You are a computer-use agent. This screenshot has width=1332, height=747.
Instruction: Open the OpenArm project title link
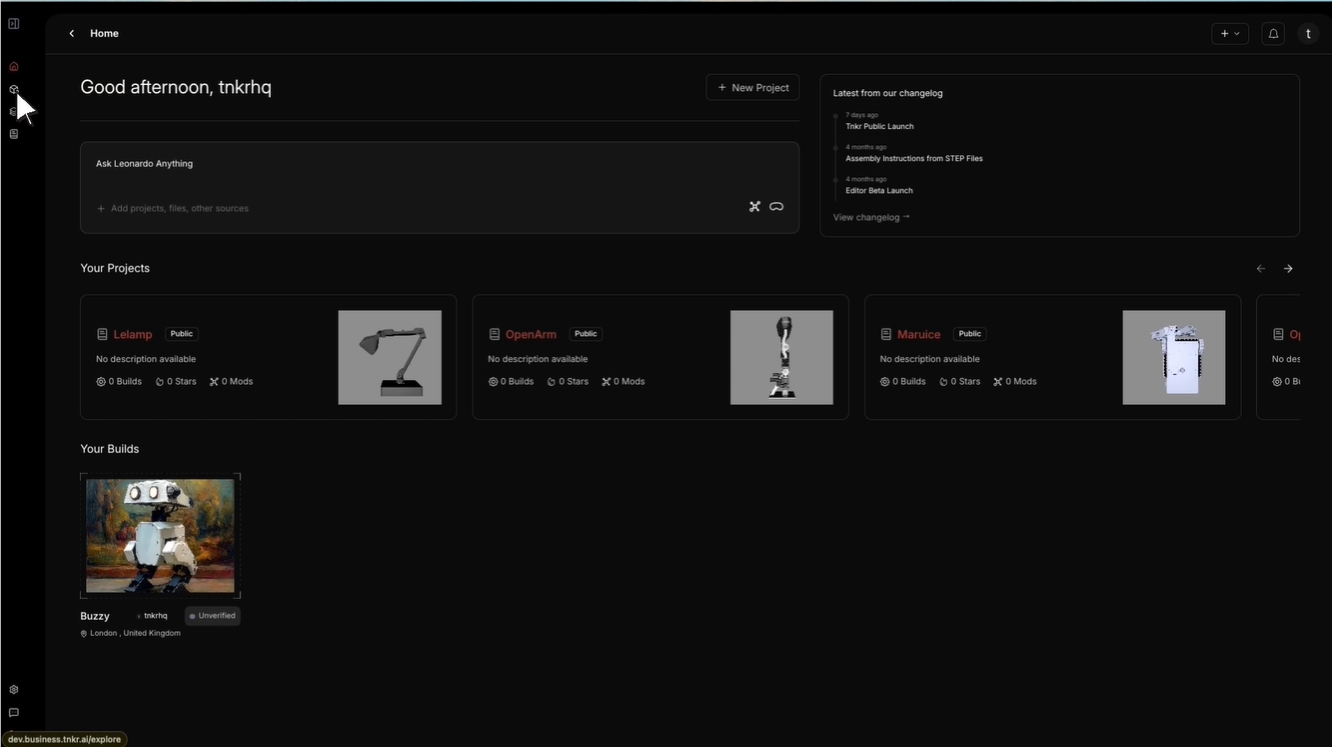(x=531, y=334)
